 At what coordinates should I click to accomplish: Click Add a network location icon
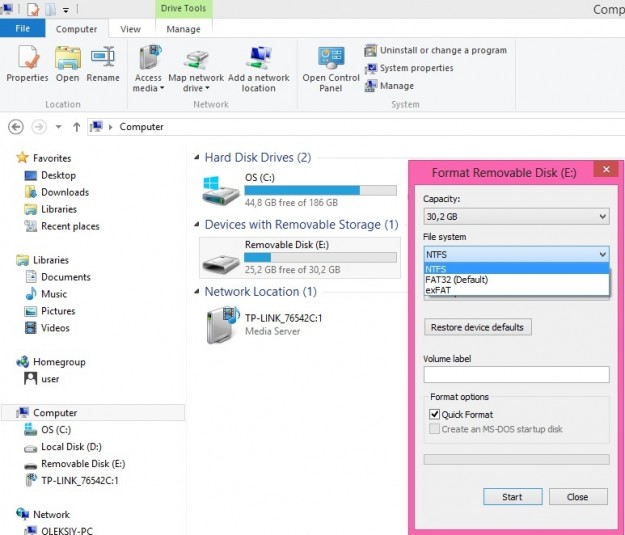coord(258,58)
